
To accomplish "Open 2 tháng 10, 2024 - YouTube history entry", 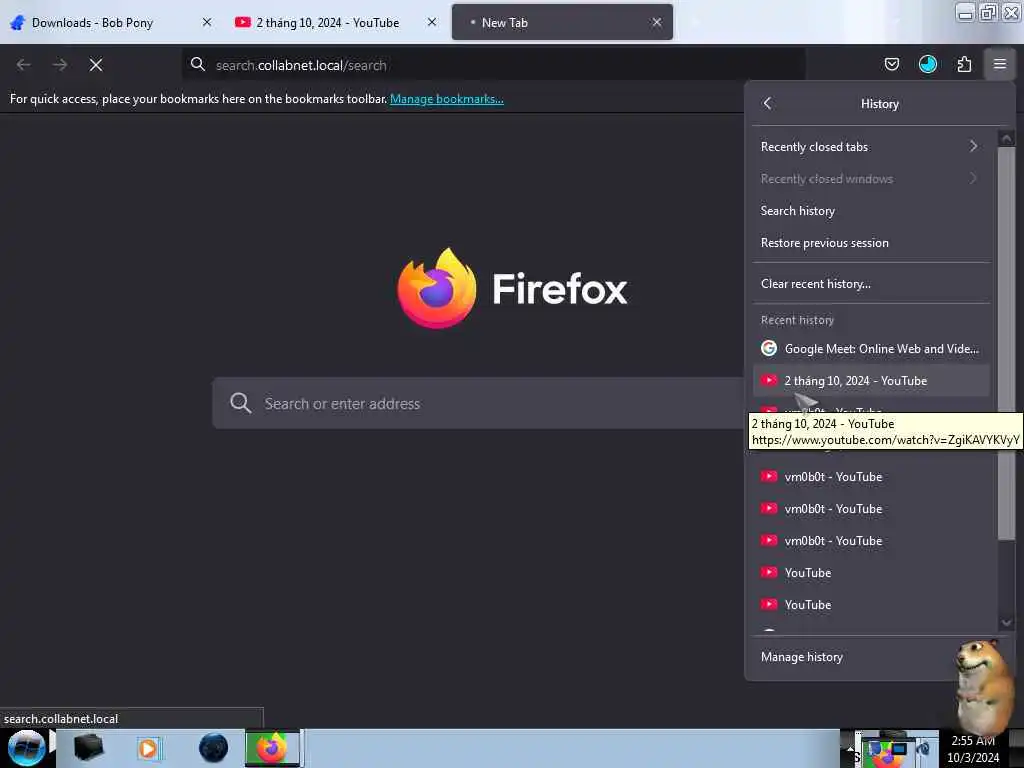I will [871, 380].
